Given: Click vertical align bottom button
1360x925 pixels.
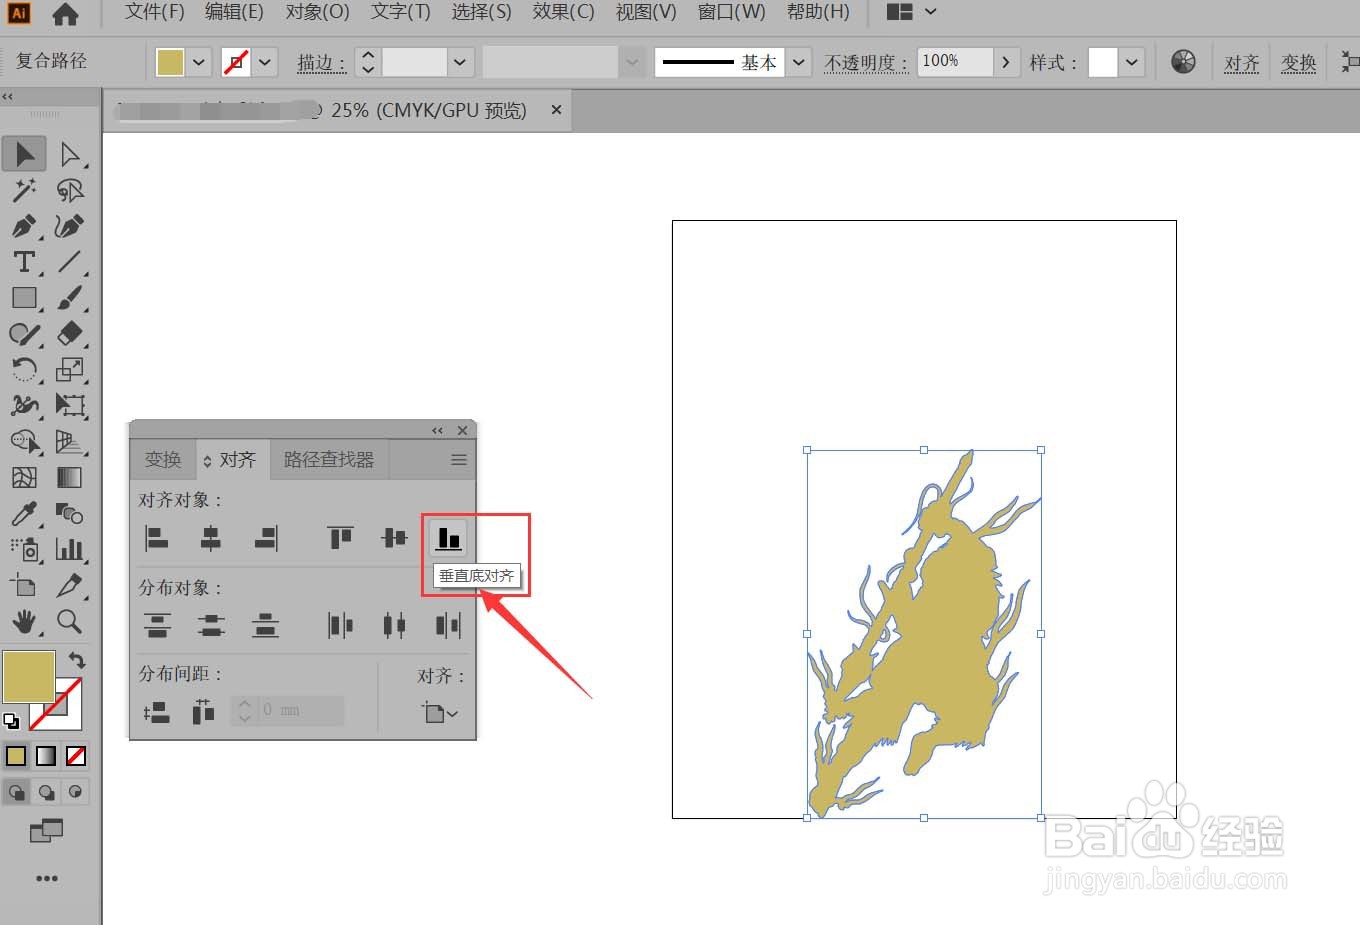Looking at the screenshot, I should pos(448,539).
